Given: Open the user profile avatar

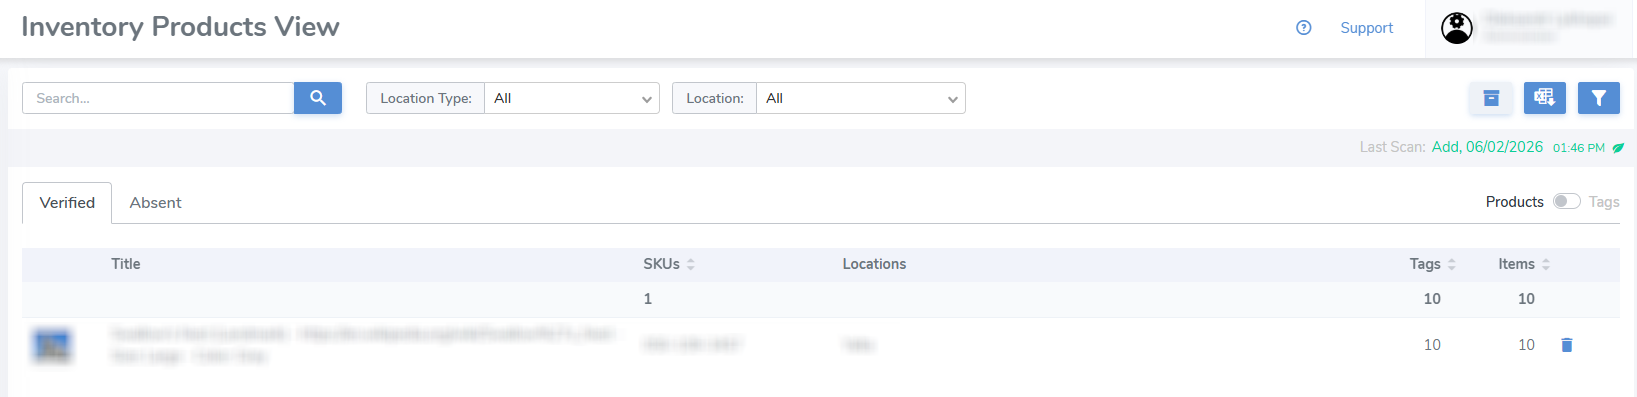Looking at the screenshot, I should pos(1457,28).
